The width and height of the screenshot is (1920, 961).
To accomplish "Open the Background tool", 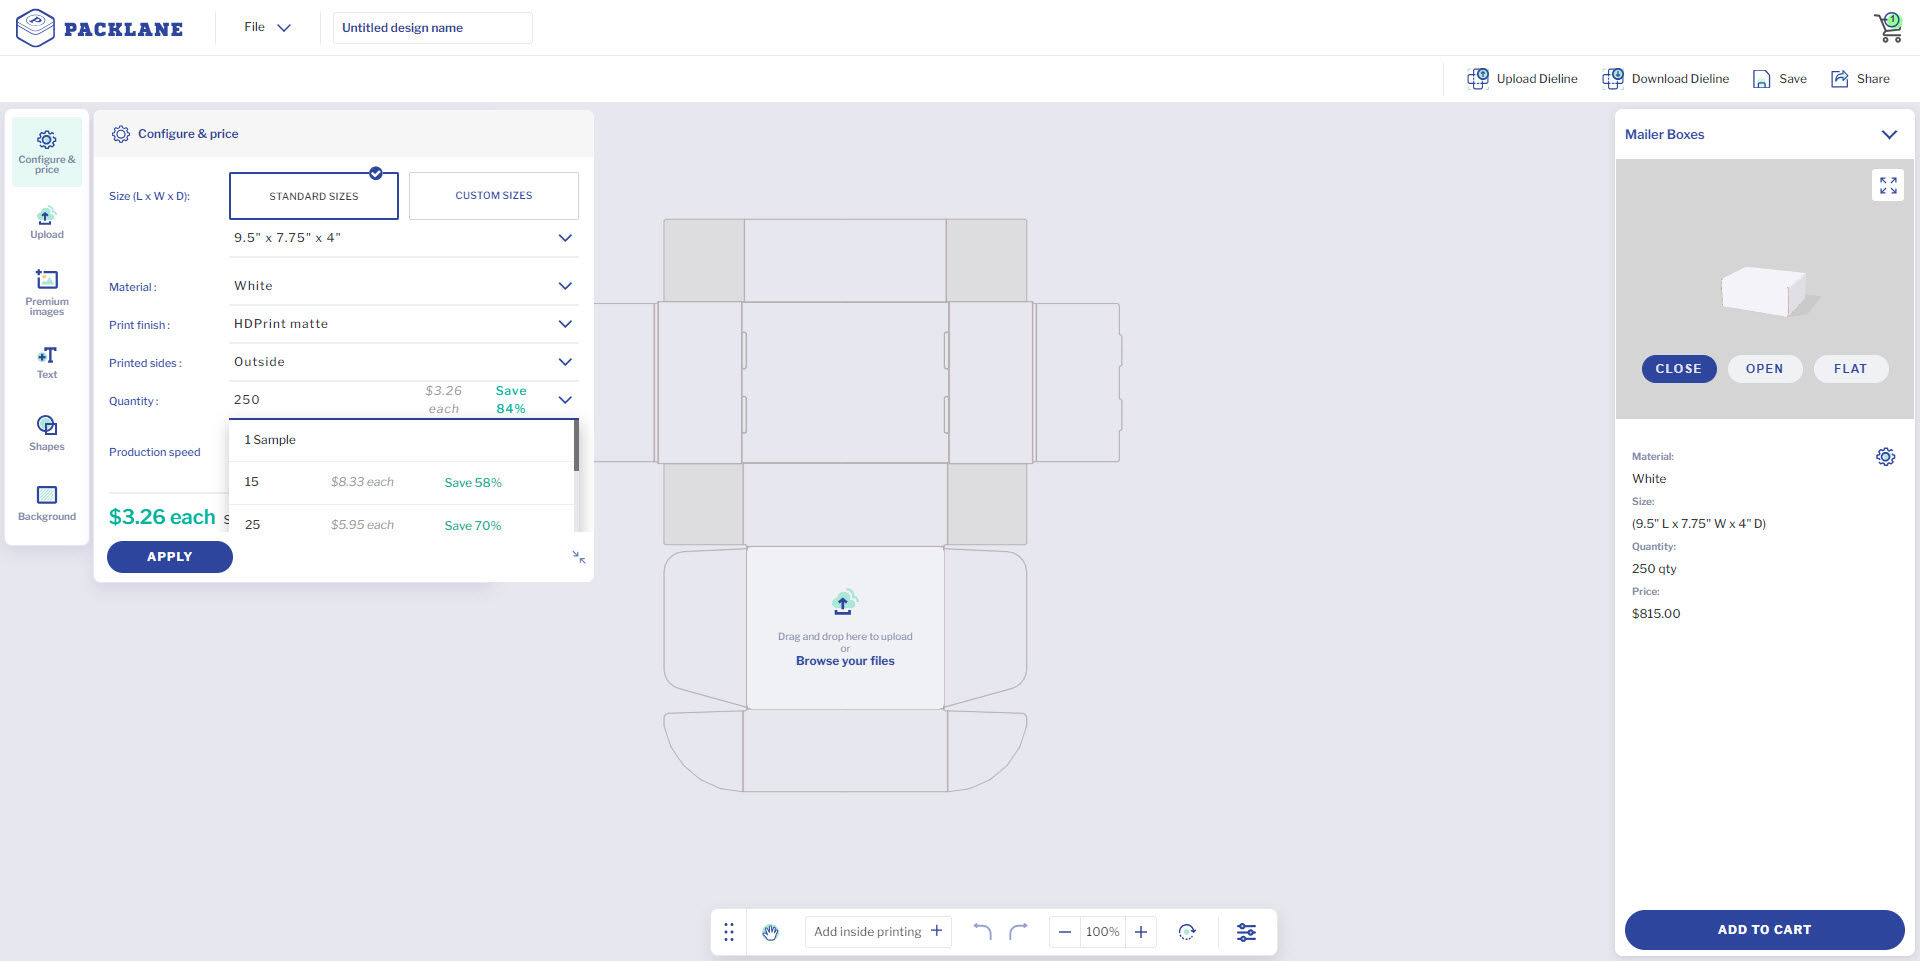I will point(46,503).
